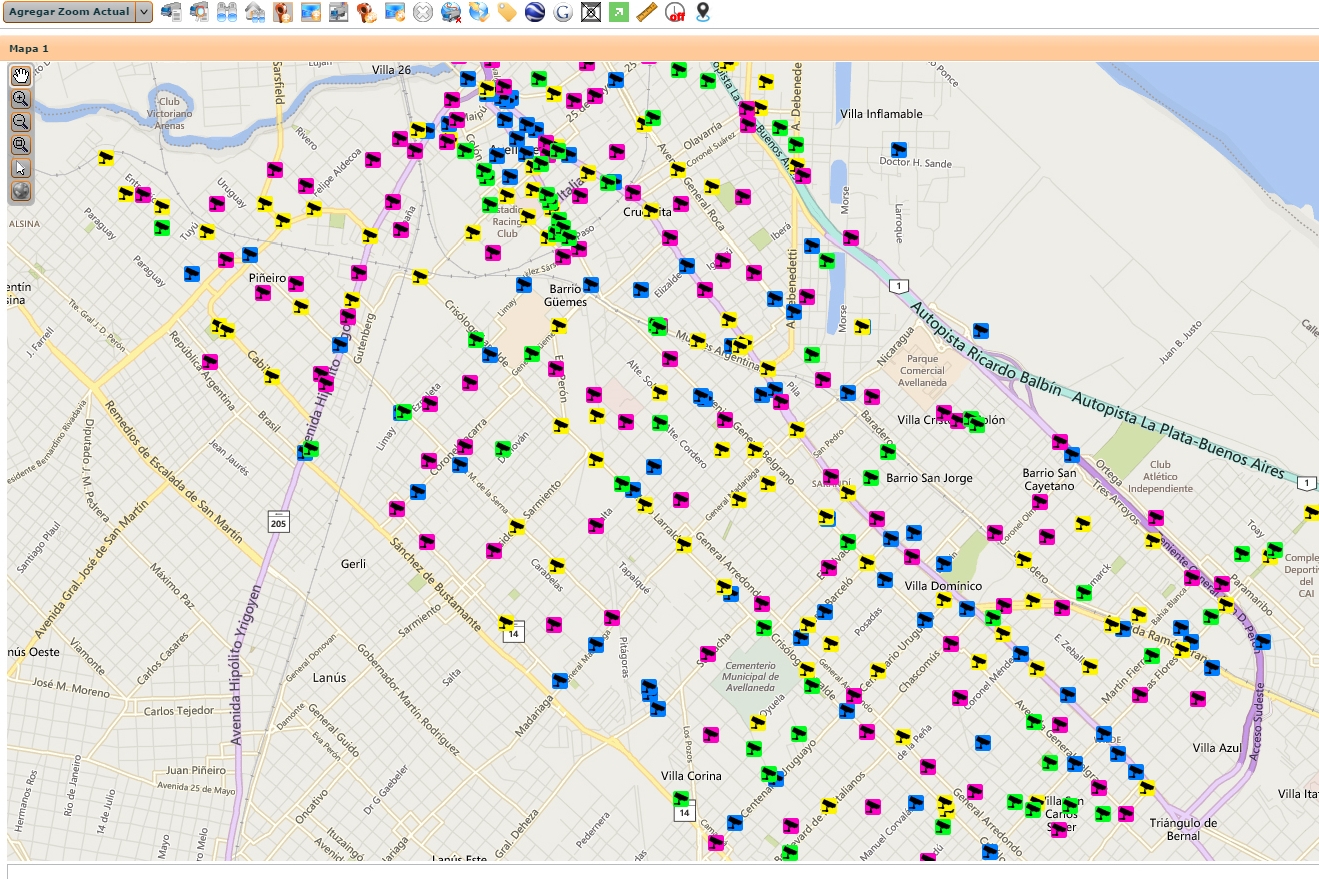This screenshot has width=1319, height=879.
Task: Click the gray circled X cancel icon
Action: pos(423,12)
